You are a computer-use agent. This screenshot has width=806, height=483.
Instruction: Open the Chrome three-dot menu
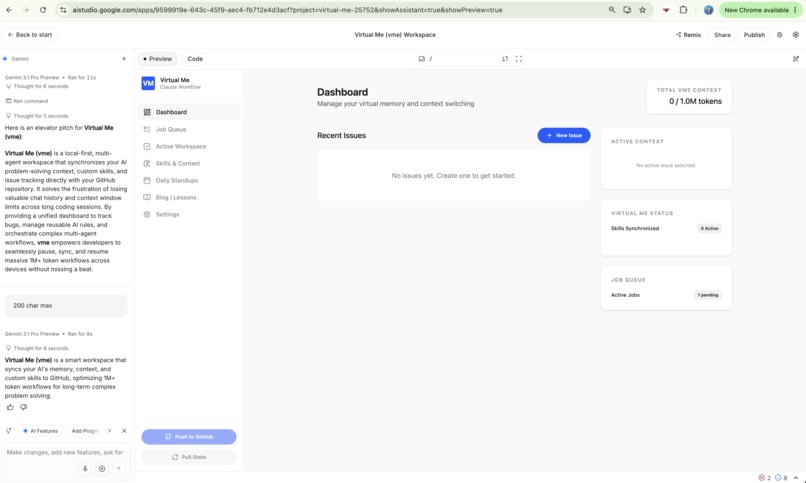pyautogui.click(x=796, y=10)
